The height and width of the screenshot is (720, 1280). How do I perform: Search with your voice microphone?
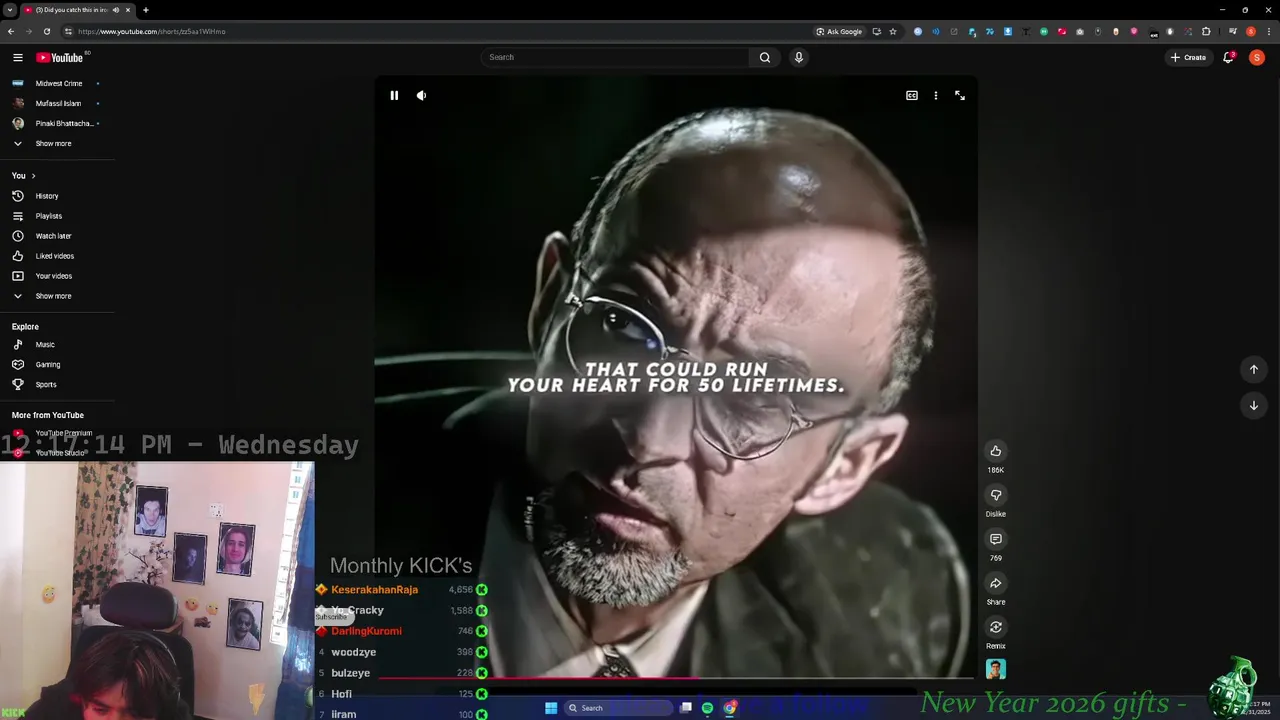point(798,57)
